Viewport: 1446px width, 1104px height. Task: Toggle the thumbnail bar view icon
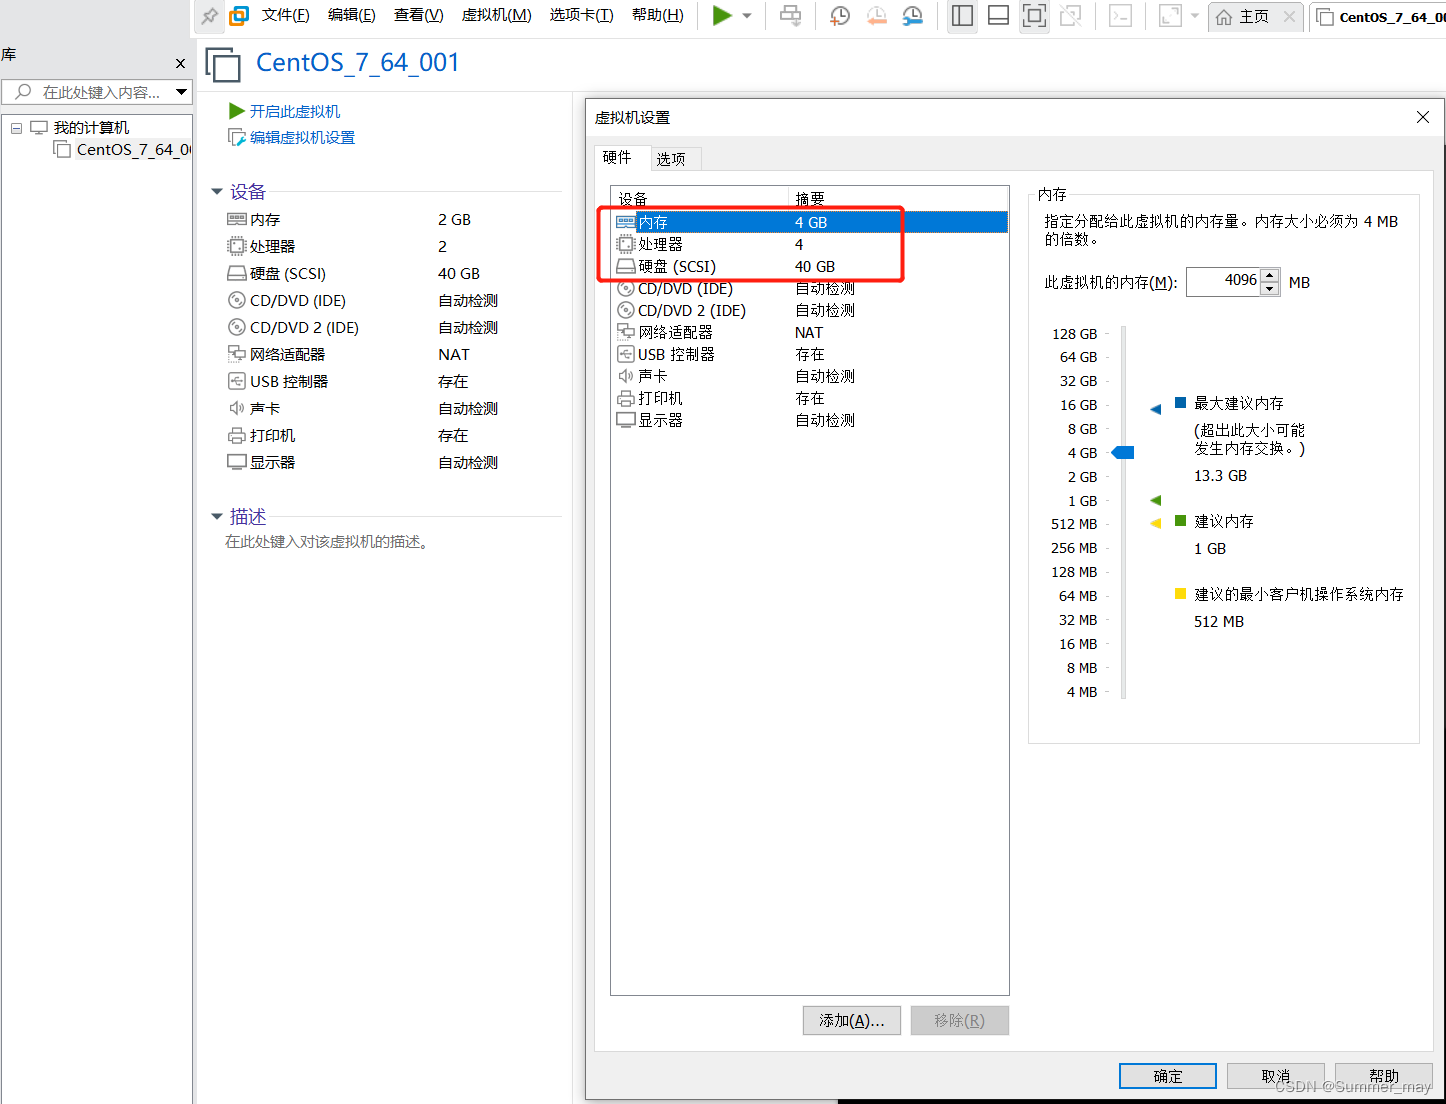(x=998, y=16)
